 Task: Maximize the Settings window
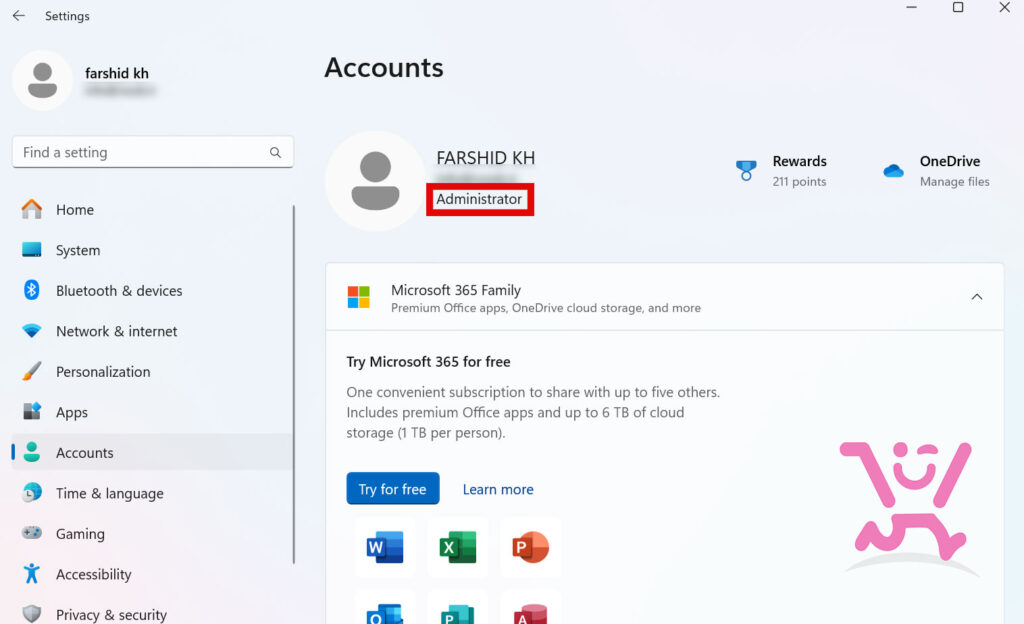point(958,7)
